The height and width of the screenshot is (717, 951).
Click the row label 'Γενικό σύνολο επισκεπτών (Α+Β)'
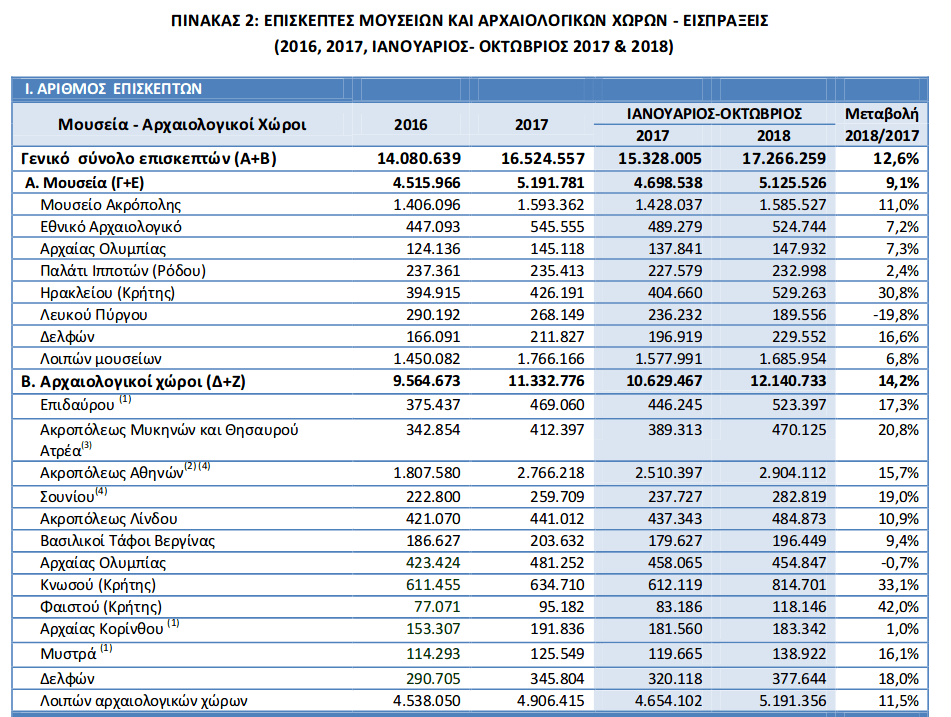[149, 159]
